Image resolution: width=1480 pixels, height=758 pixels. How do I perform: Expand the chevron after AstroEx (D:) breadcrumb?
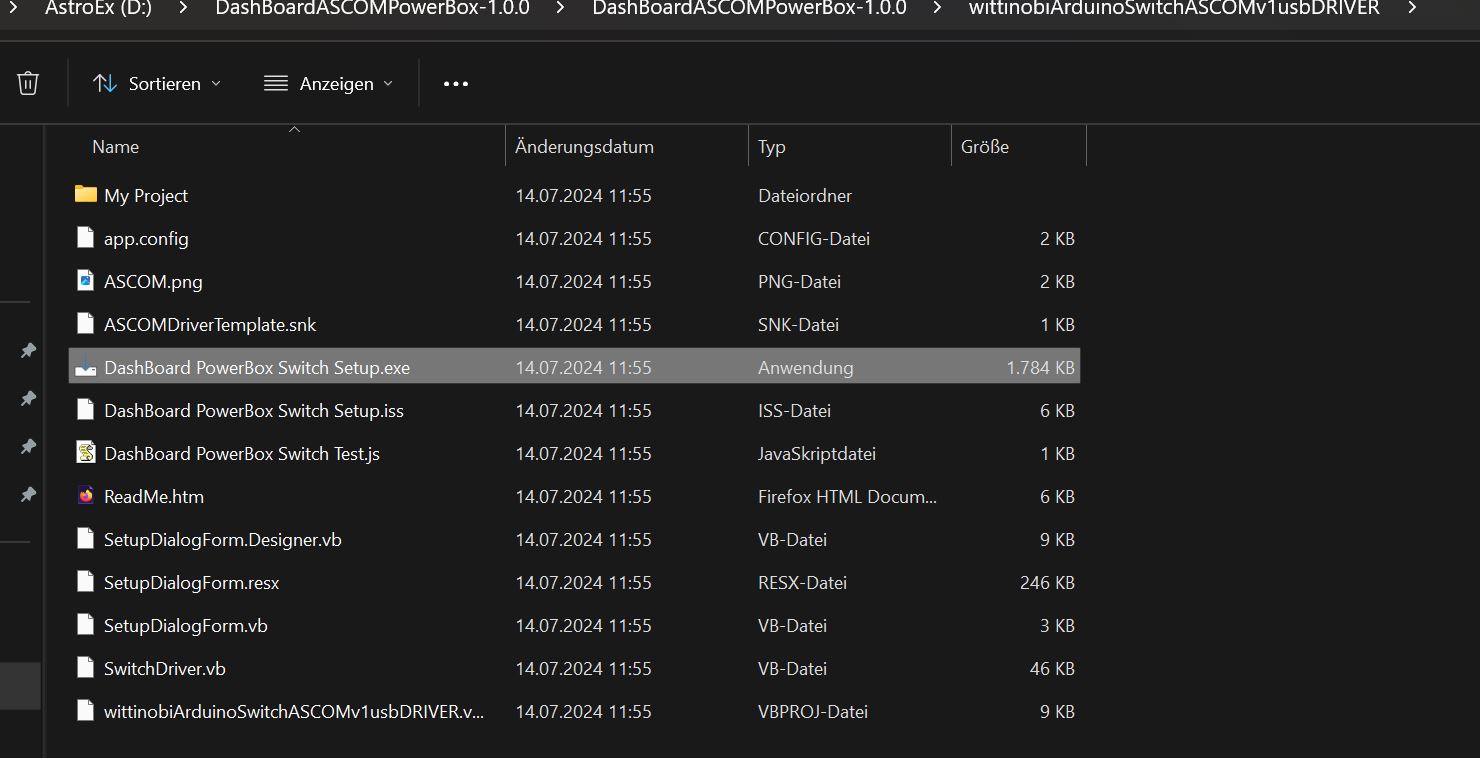(x=182, y=9)
